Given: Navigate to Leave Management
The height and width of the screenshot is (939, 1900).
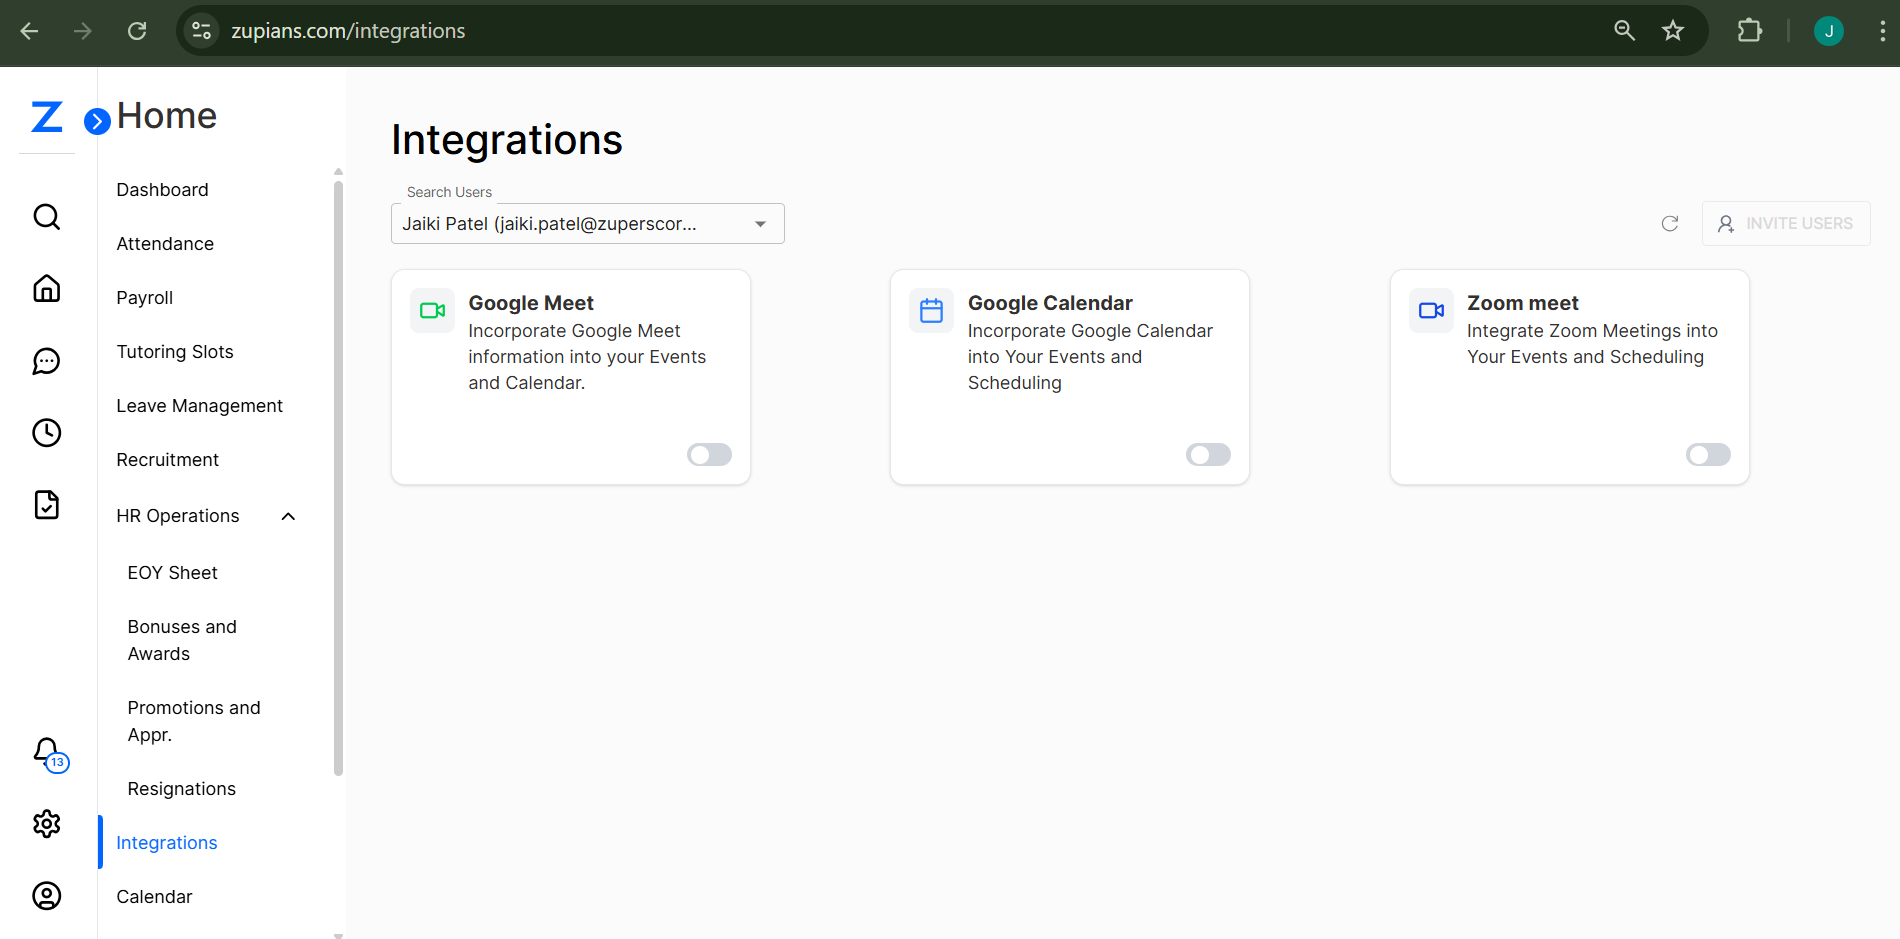Looking at the screenshot, I should (199, 405).
